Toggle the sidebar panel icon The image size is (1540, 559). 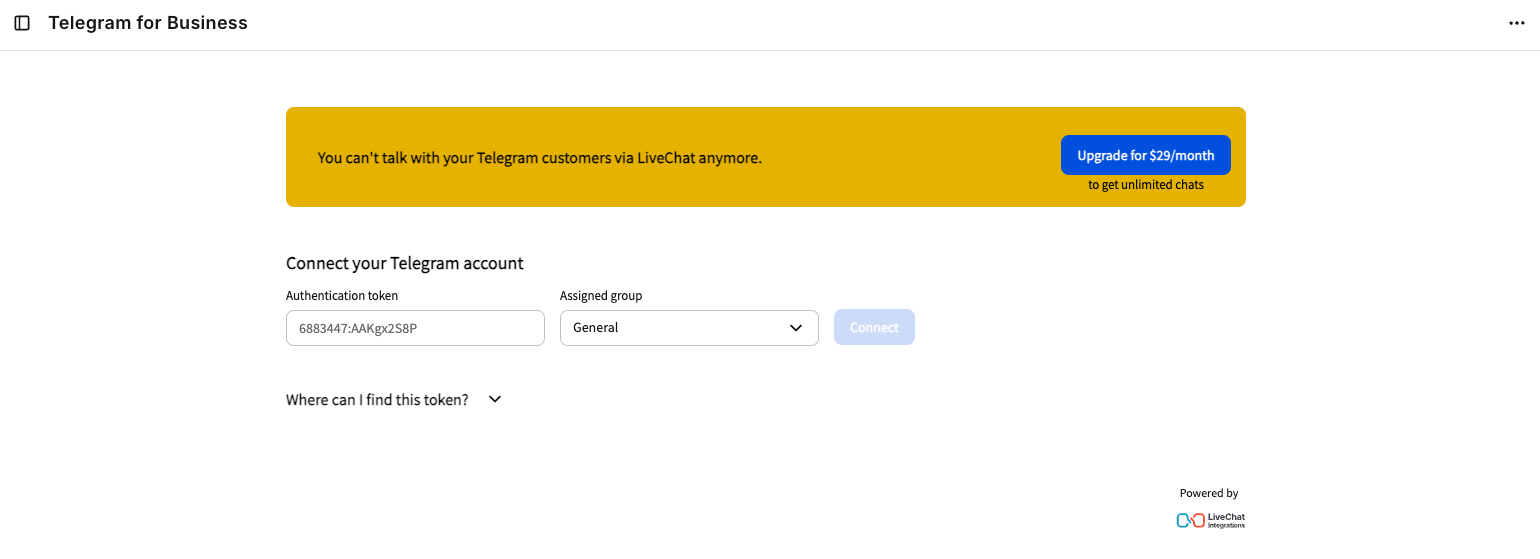(x=22, y=23)
